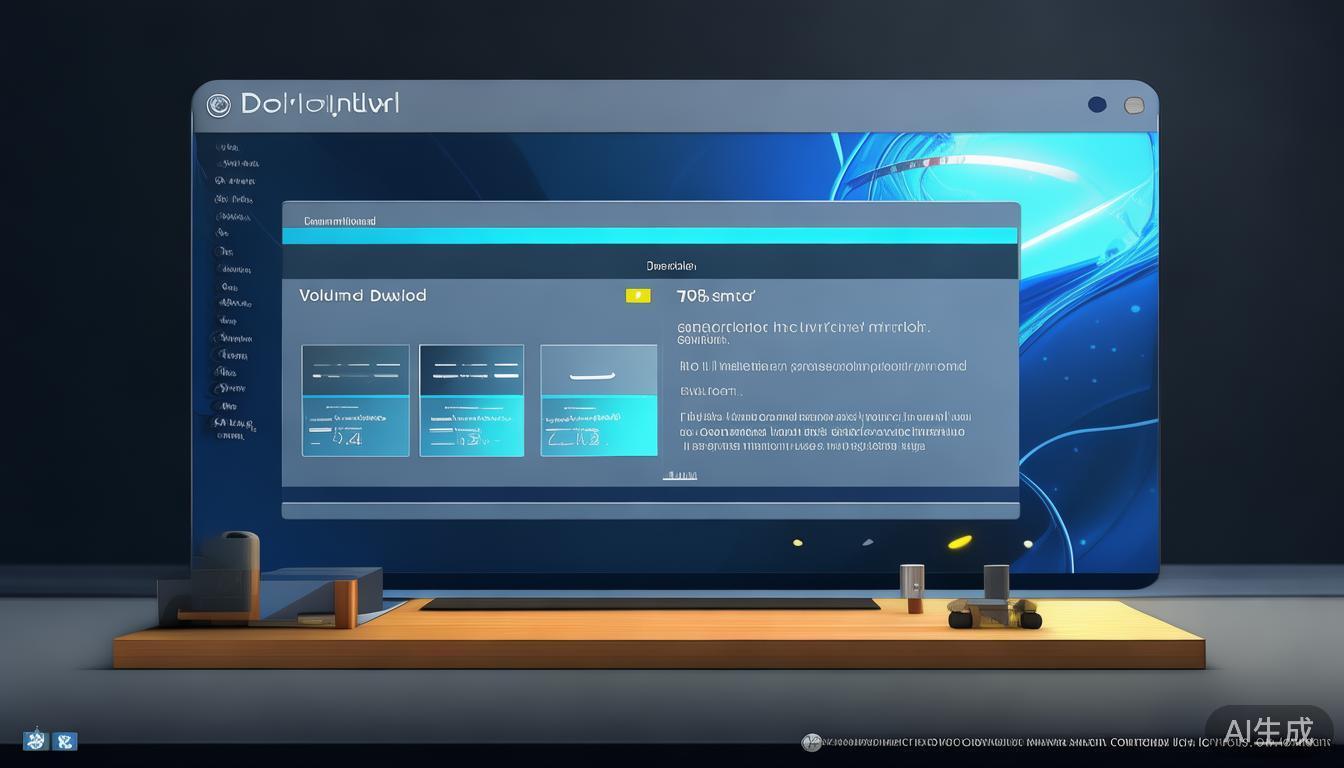
Task: Click the rightmost small dot below the dialog
Action: [1028, 544]
